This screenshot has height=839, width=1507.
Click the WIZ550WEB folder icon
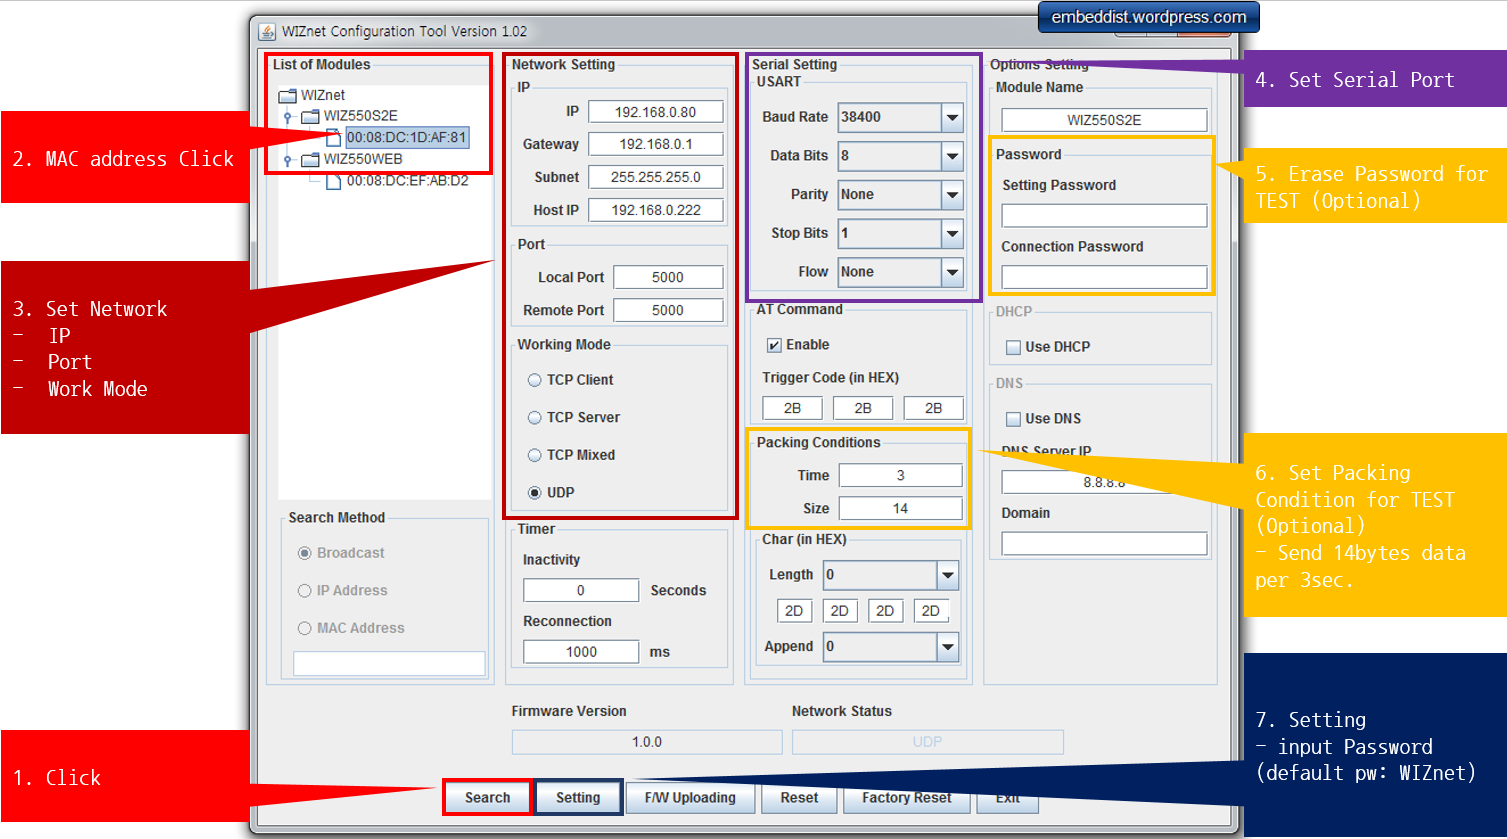click(x=310, y=159)
